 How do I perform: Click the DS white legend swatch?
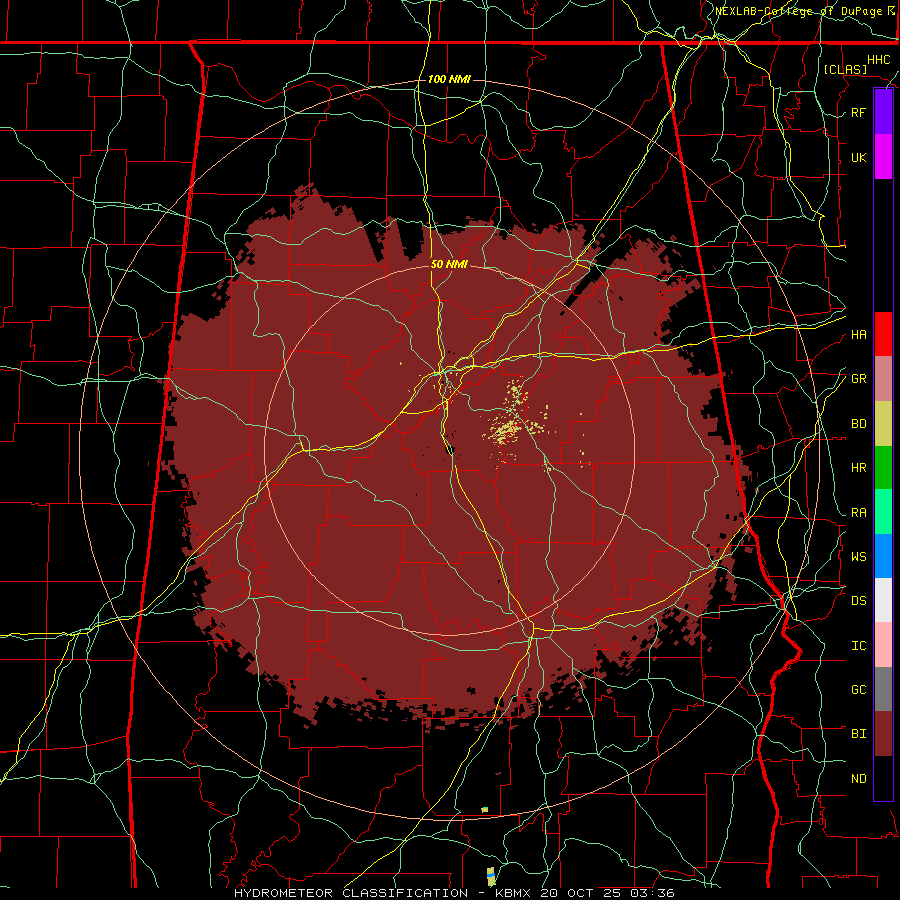click(883, 600)
